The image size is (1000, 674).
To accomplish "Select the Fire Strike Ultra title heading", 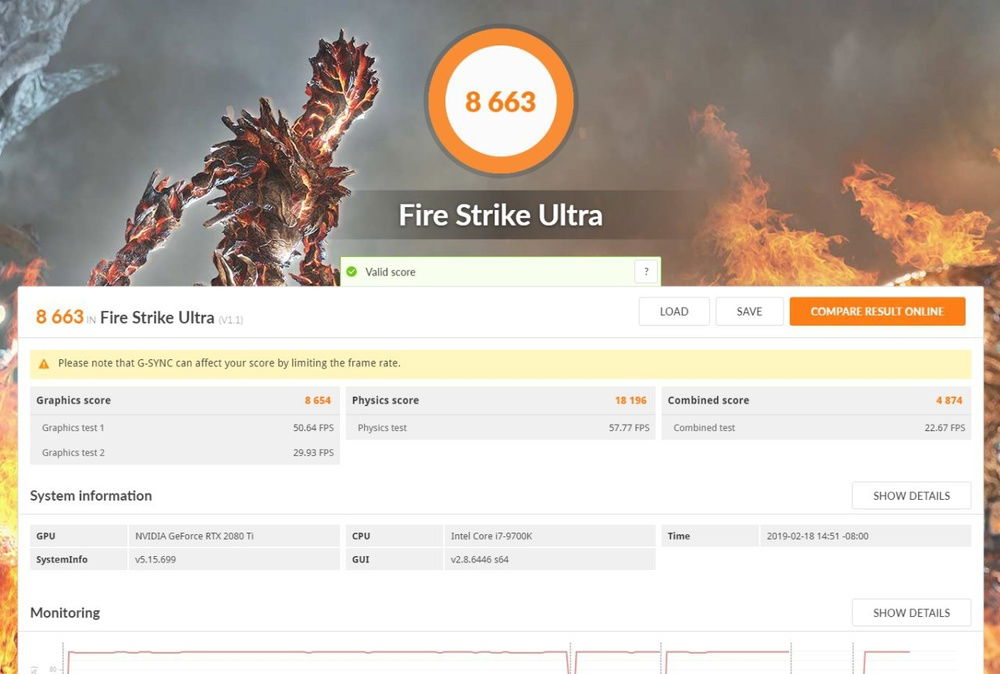I will (500, 214).
